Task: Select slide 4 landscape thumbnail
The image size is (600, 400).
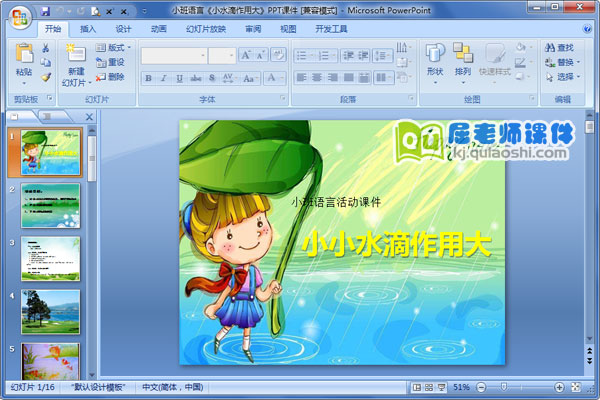Action: coord(51,312)
